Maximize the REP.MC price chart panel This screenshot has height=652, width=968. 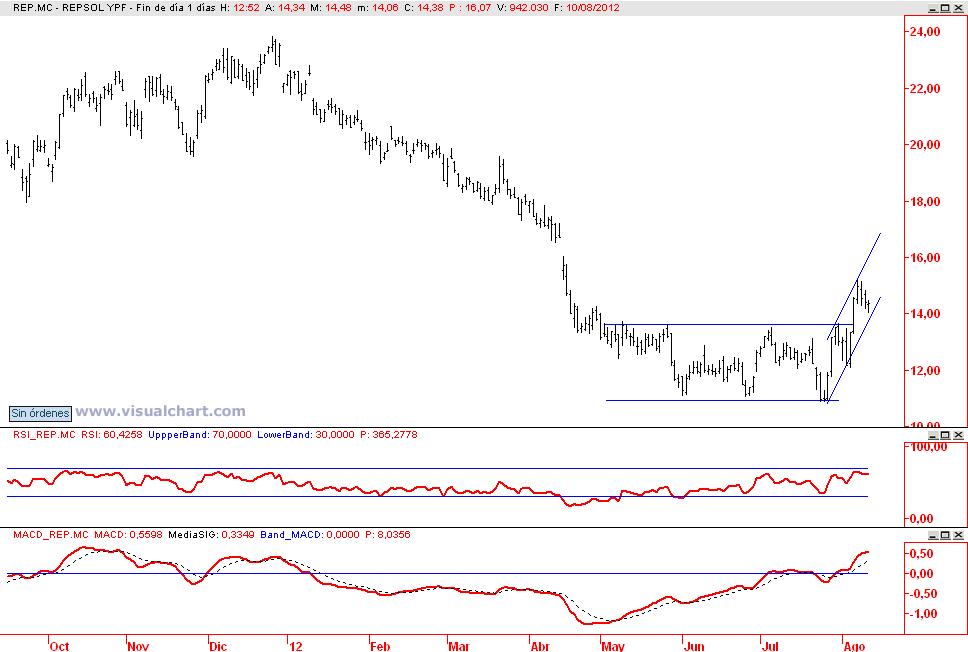pos(945,8)
